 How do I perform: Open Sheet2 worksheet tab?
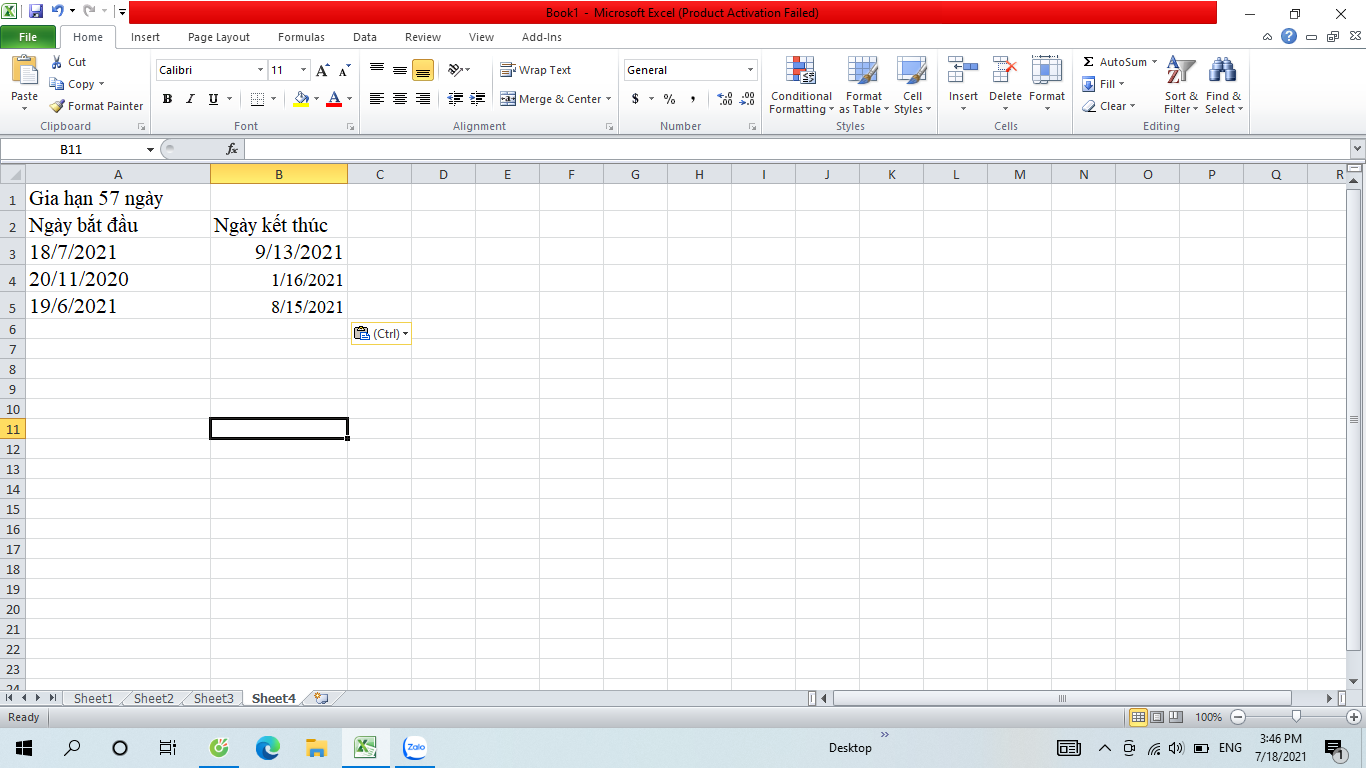154,698
